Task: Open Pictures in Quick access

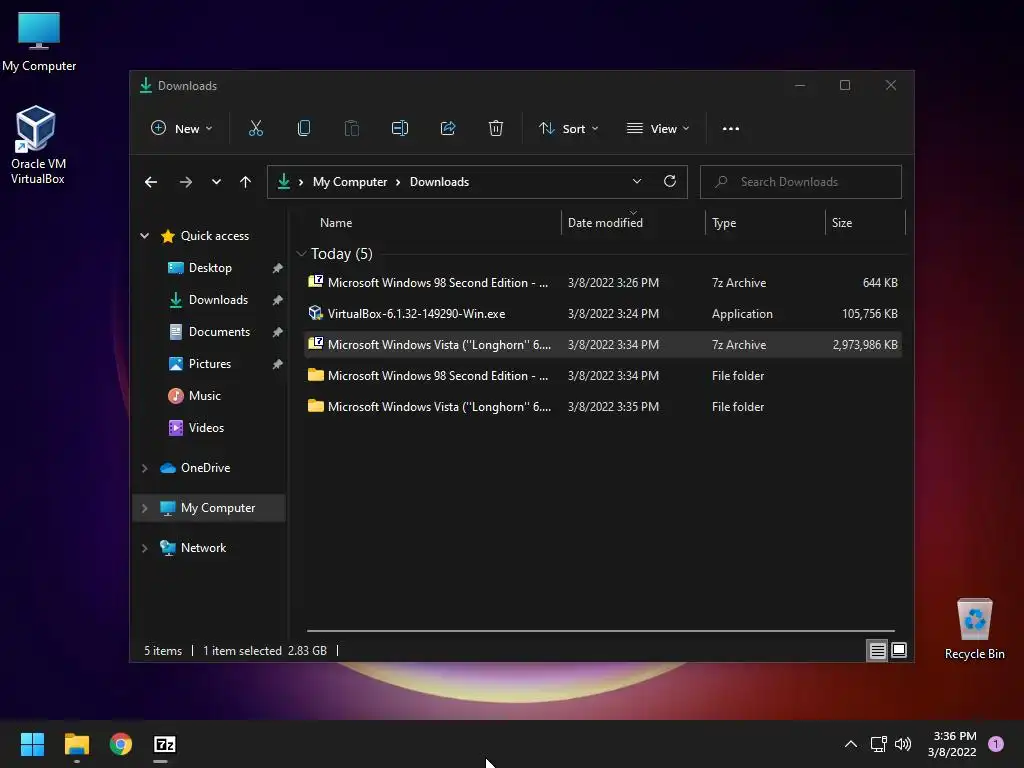Action: tap(210, 364)
